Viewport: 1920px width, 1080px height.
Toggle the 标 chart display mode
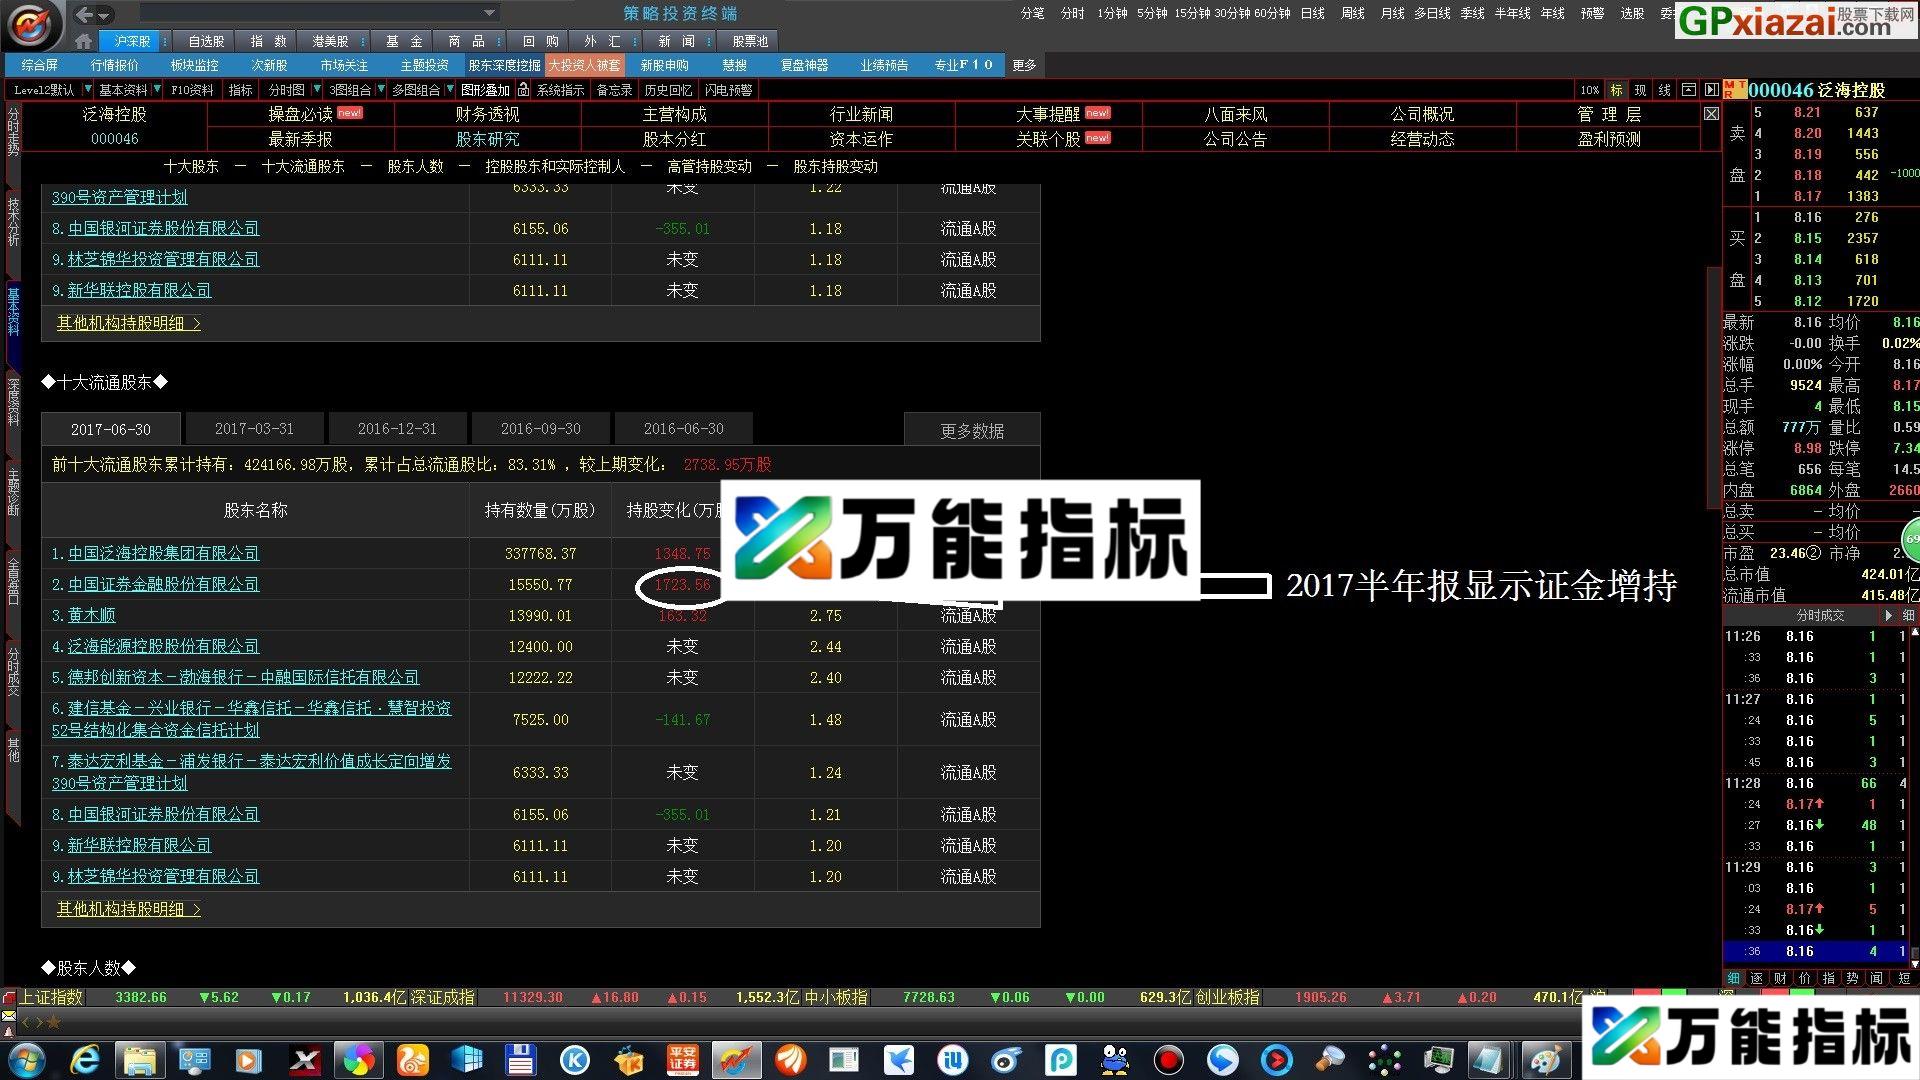click(x=1616, y=90)
